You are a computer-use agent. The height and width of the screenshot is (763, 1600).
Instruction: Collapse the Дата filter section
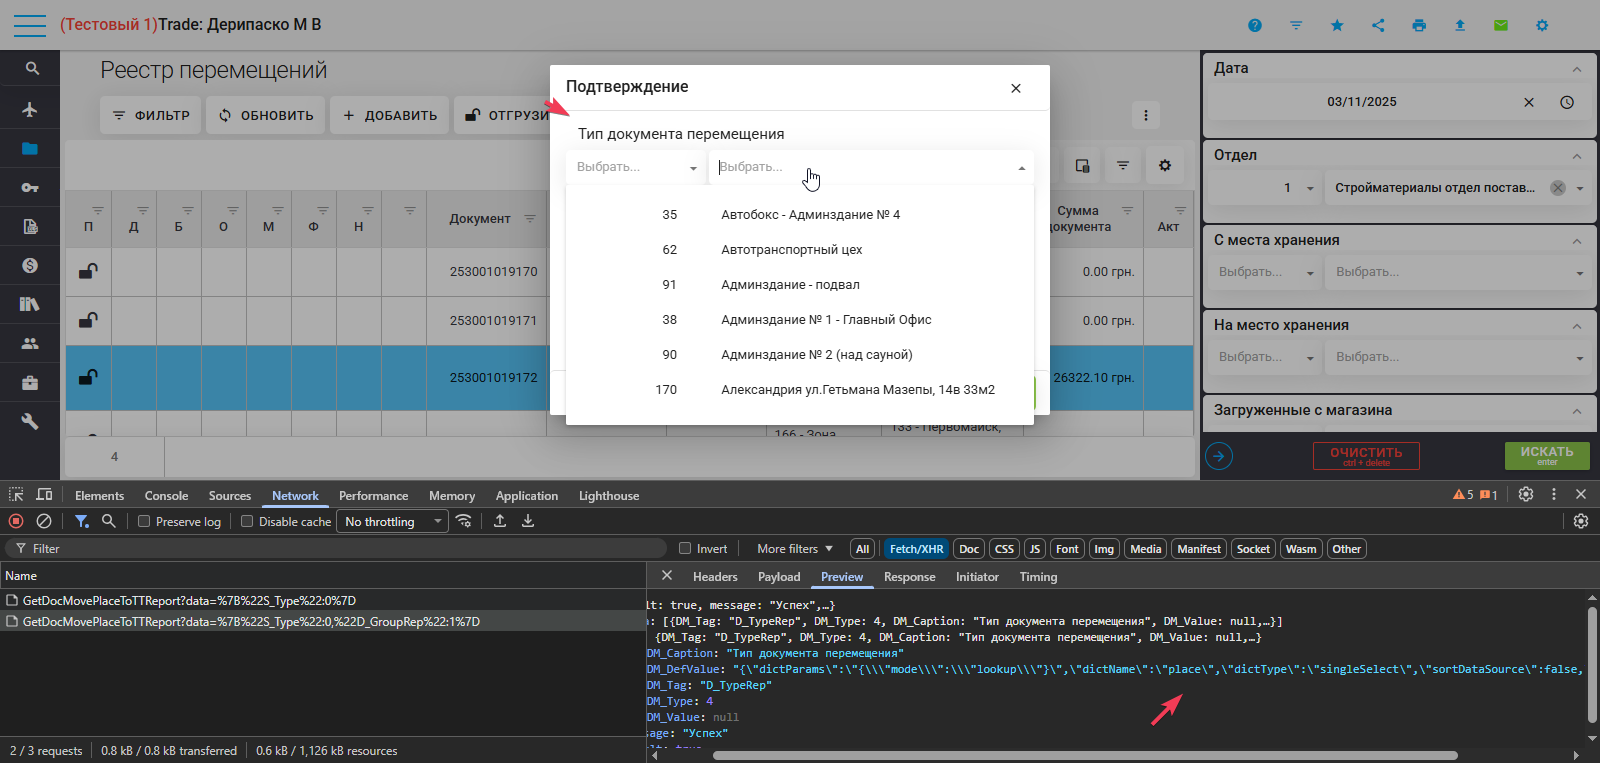1577,69
